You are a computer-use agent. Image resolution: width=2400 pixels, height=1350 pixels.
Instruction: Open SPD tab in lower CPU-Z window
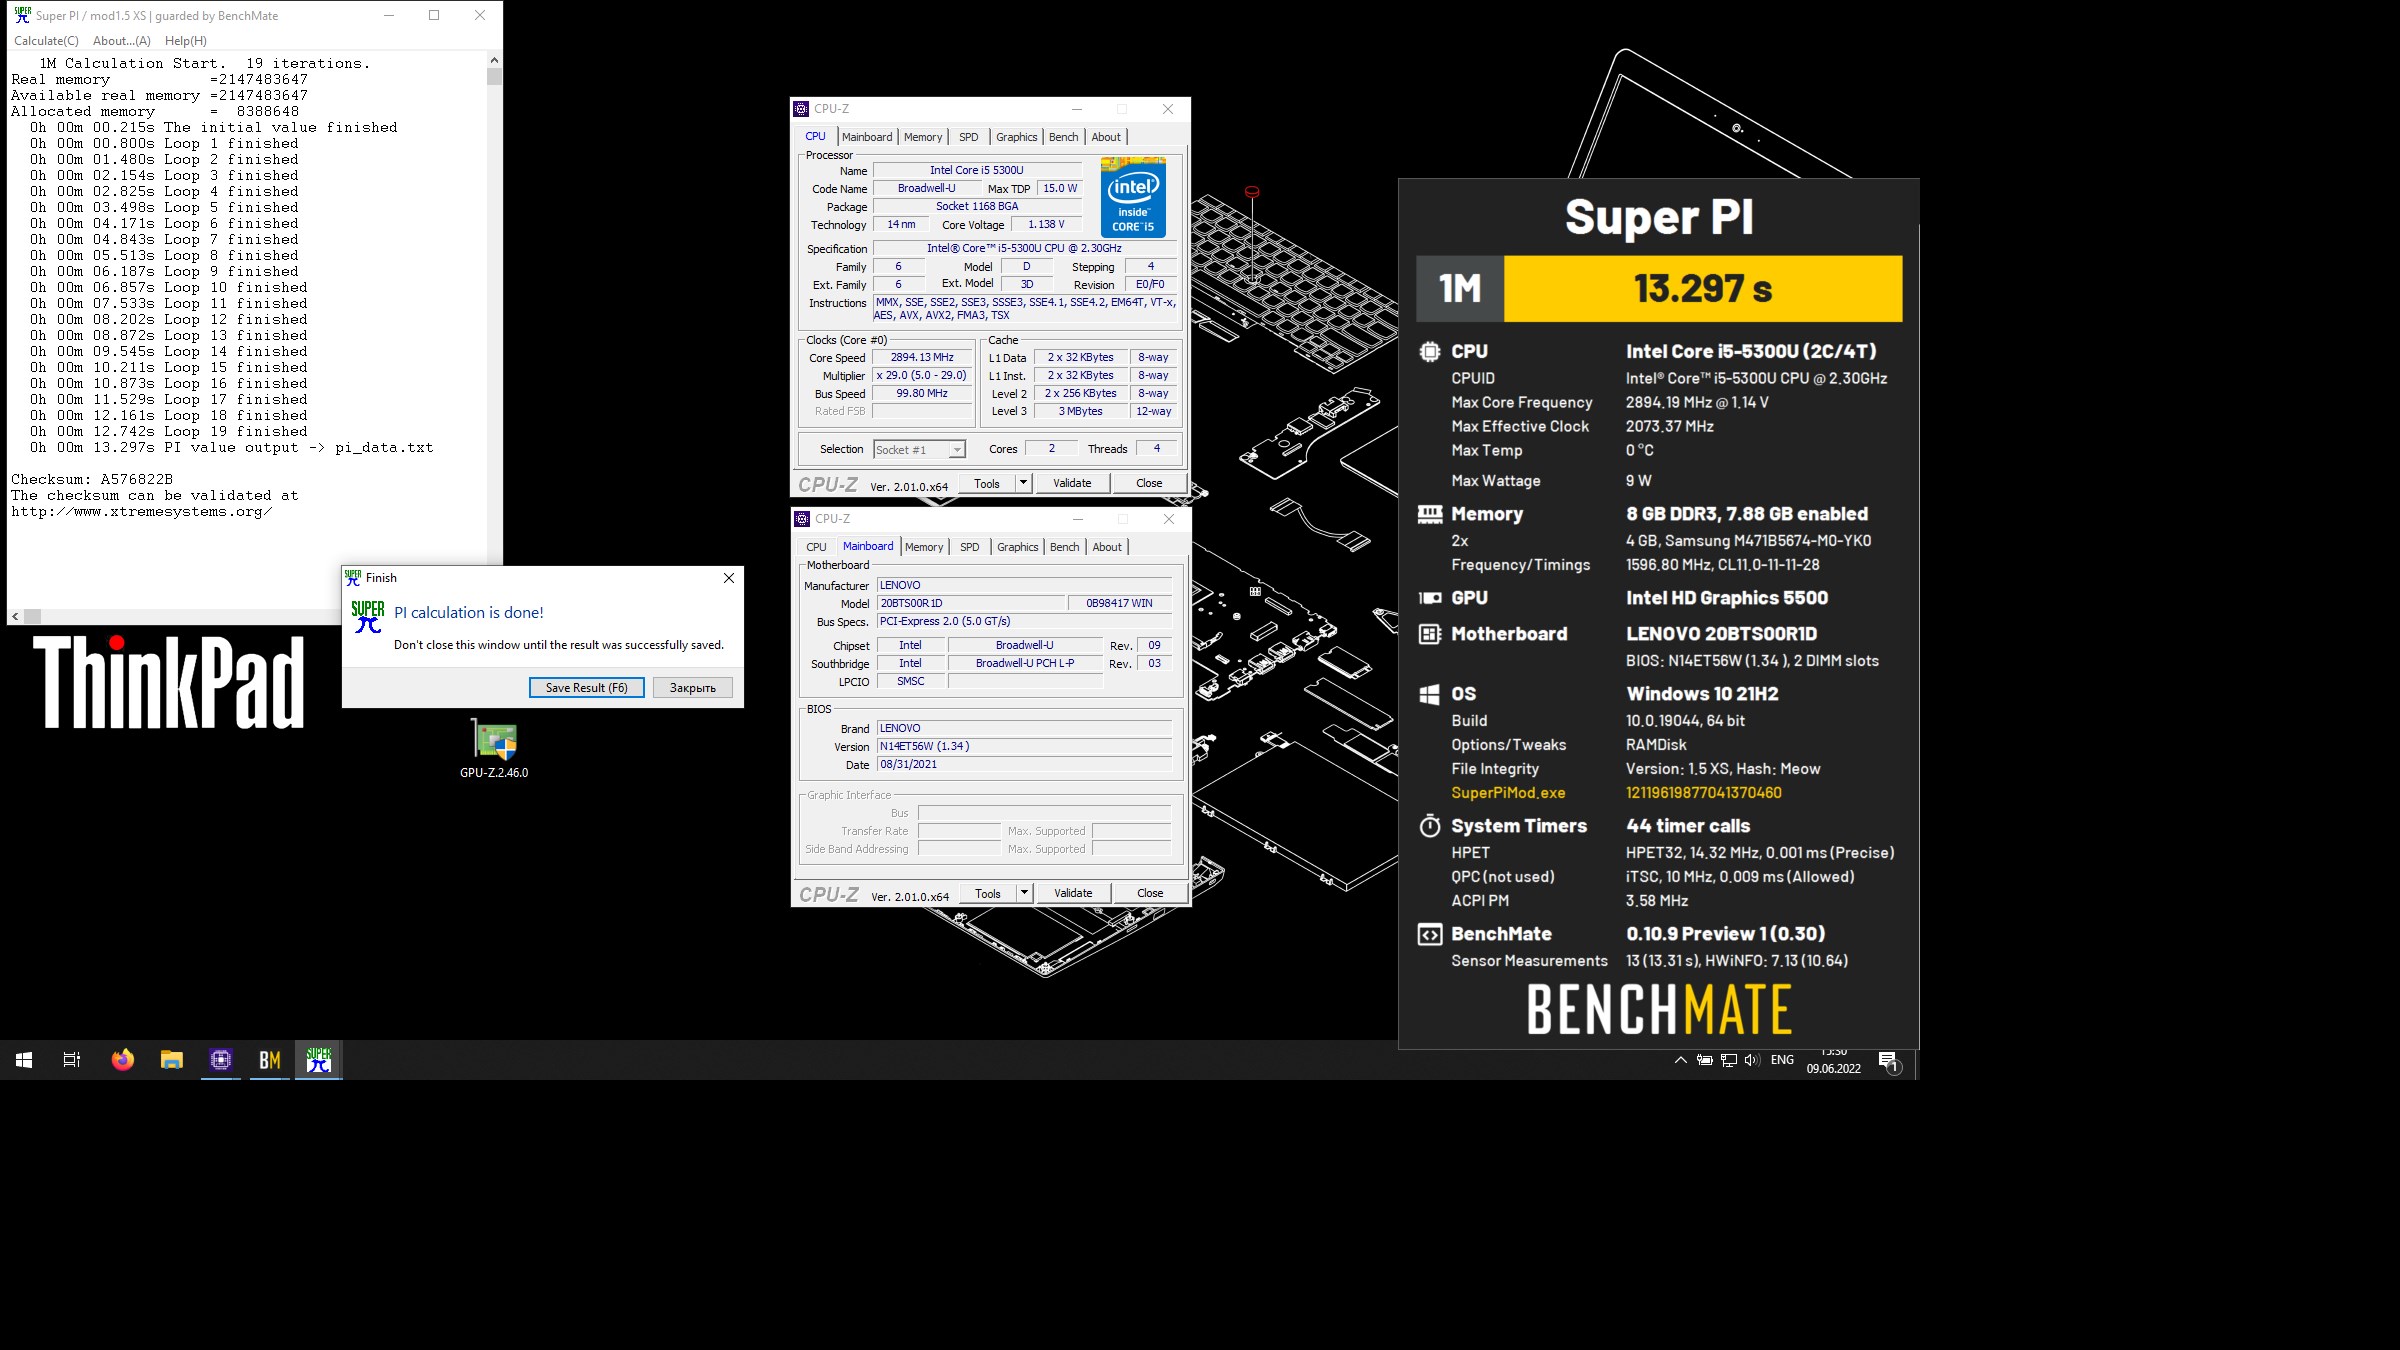(x=970, y=547)
